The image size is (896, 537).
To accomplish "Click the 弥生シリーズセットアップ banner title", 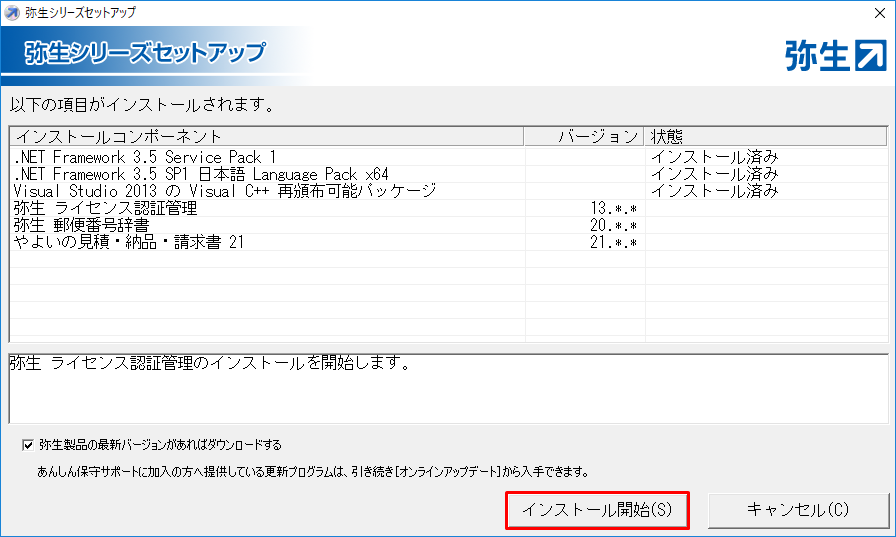I will coord(145,53).
